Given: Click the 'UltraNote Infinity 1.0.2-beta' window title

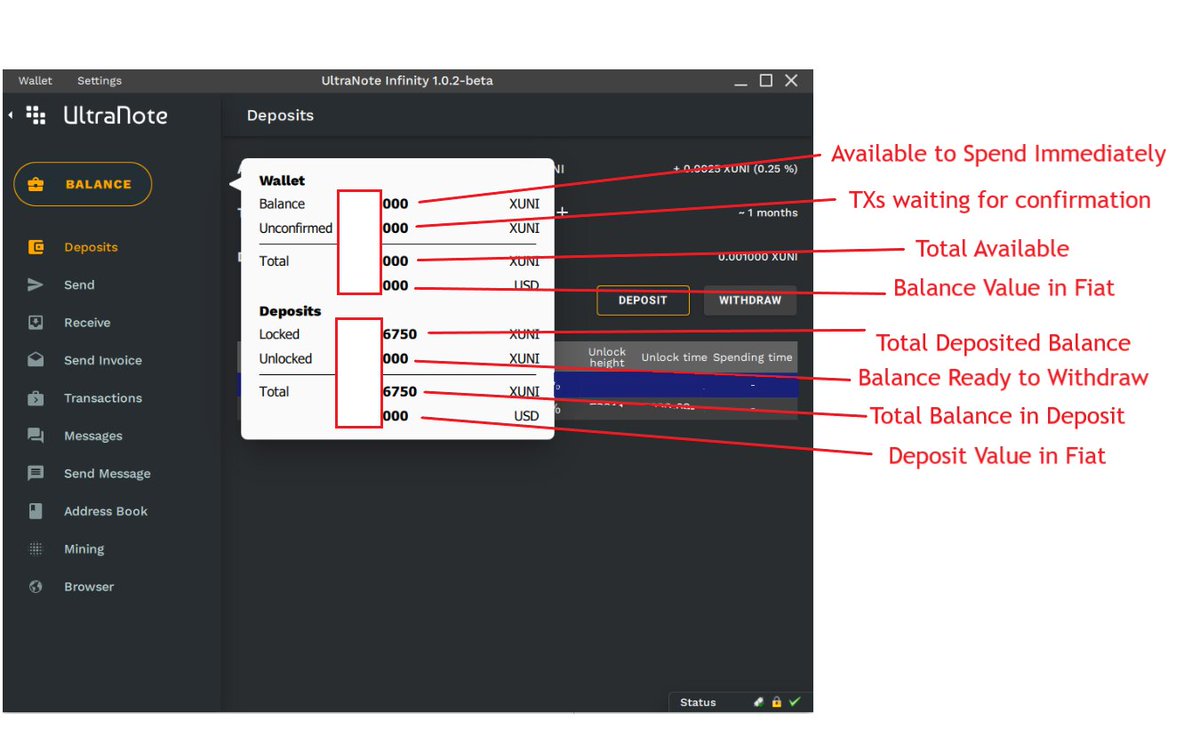Looking at the screenshot, I should pos(407,81).
